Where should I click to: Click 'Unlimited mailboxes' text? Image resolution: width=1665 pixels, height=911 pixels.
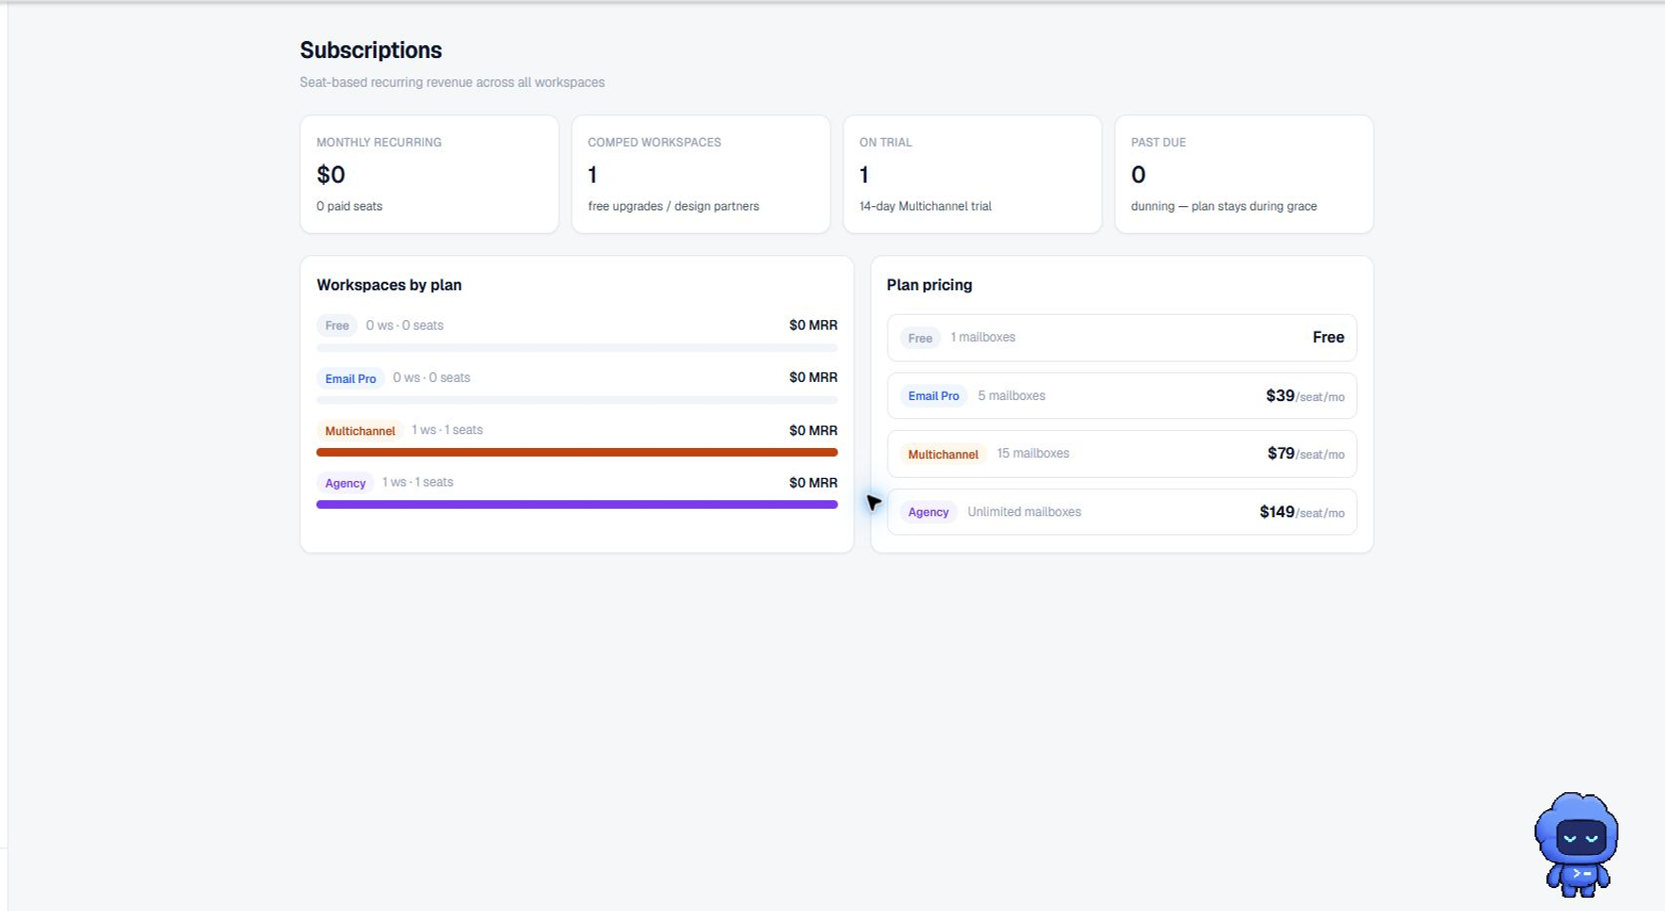pyautogui.click(x=1024, y=512)
